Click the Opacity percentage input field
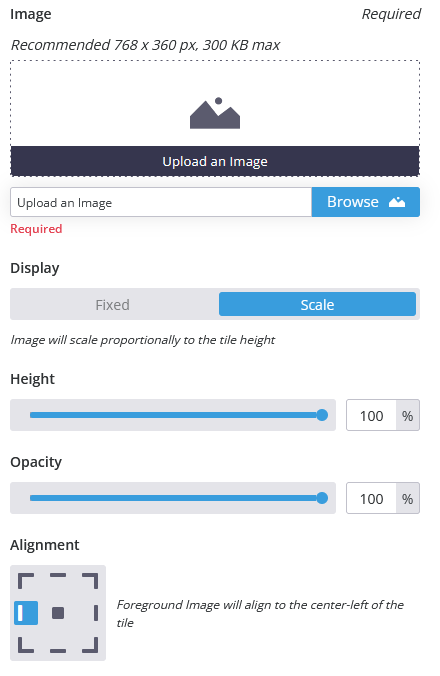Screen dimensions: 440x676 (x=371, y=498)
